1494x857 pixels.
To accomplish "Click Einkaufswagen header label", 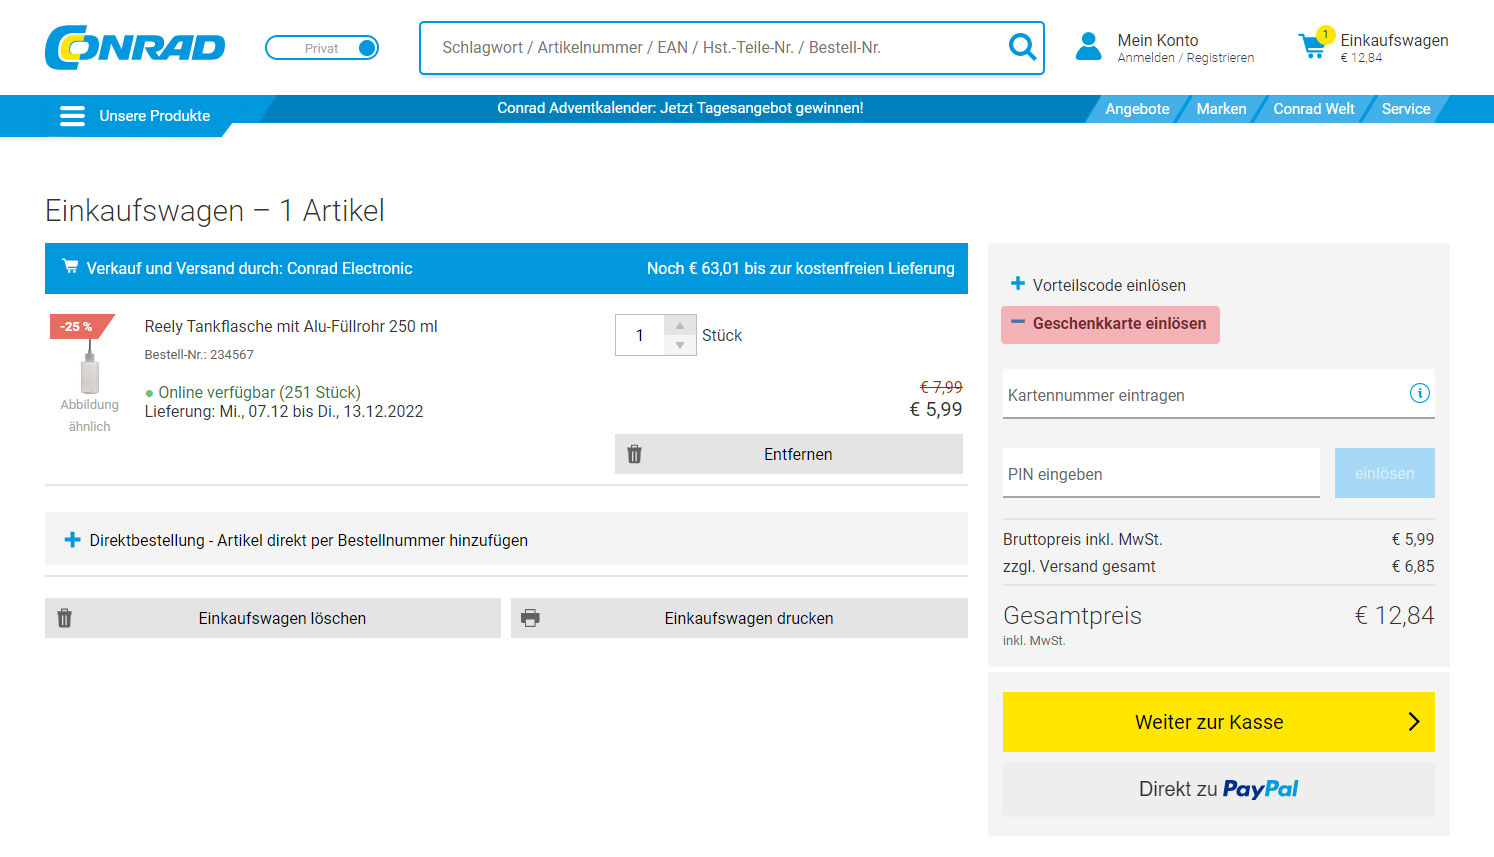I will click(x=1394, y=40).
